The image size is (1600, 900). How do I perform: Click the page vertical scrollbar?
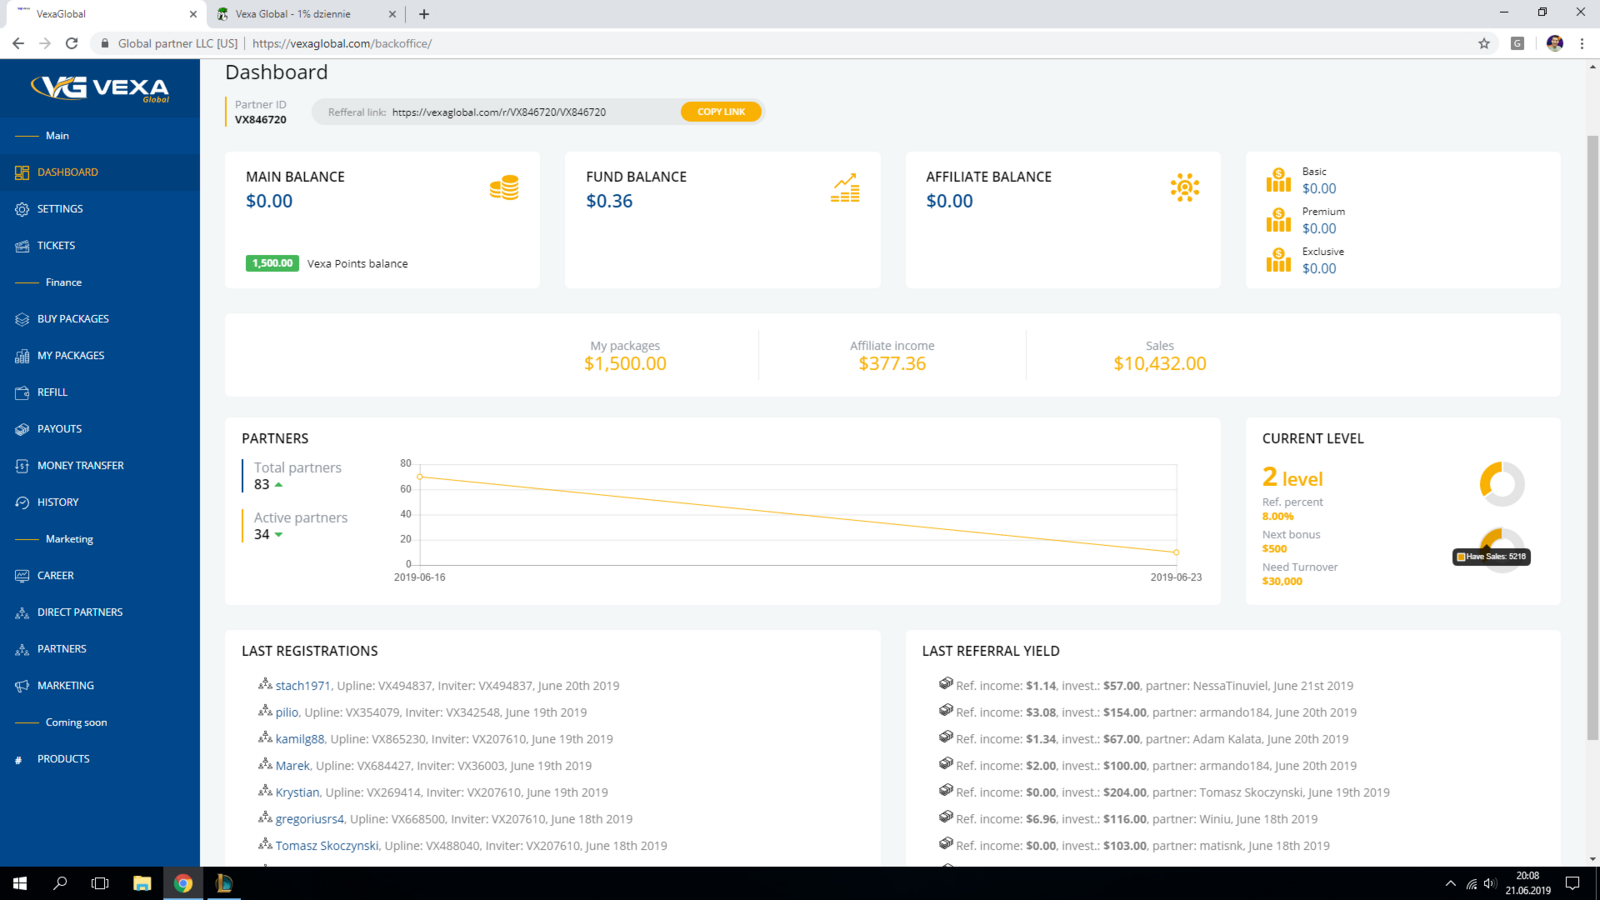tap(1593, 438)
